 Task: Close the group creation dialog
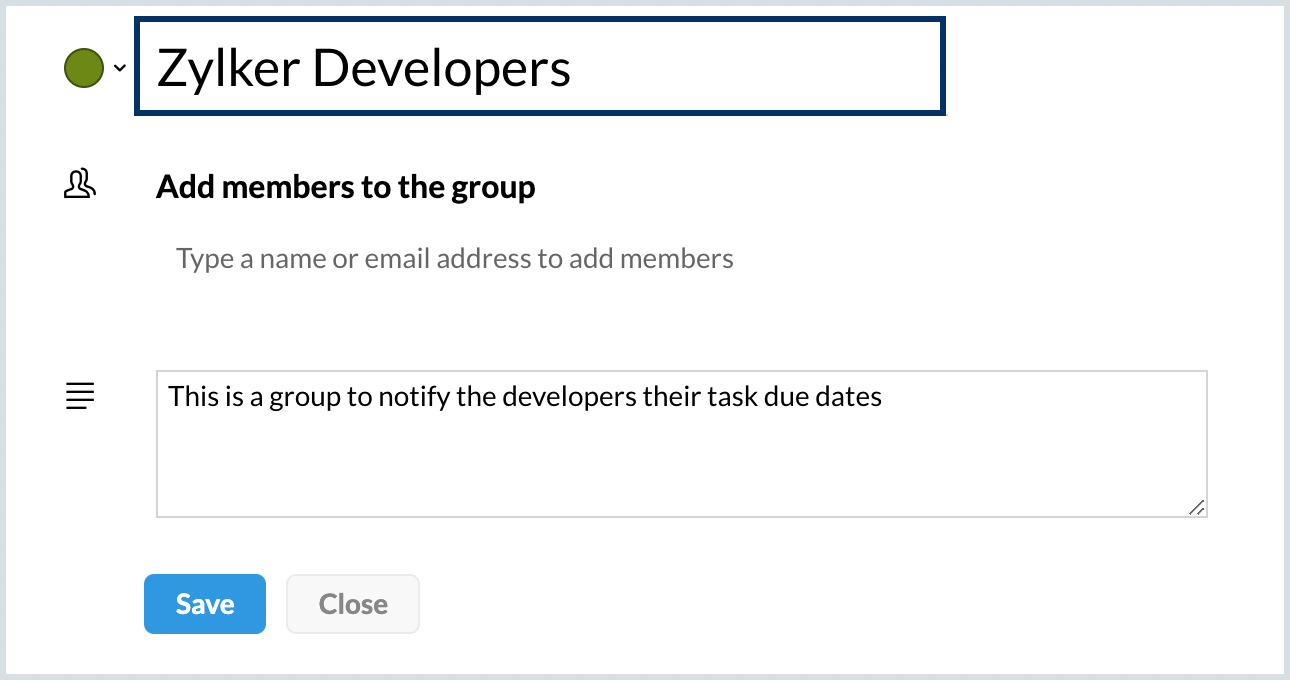coord(353,604)
